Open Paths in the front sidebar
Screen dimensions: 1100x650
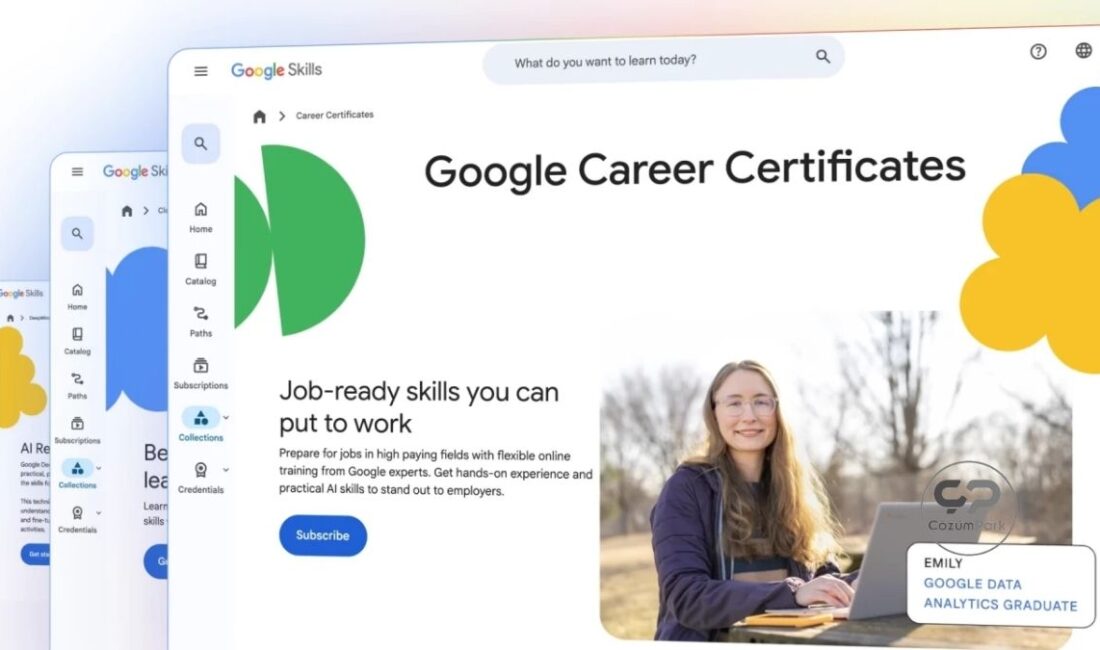coord(201,322)
